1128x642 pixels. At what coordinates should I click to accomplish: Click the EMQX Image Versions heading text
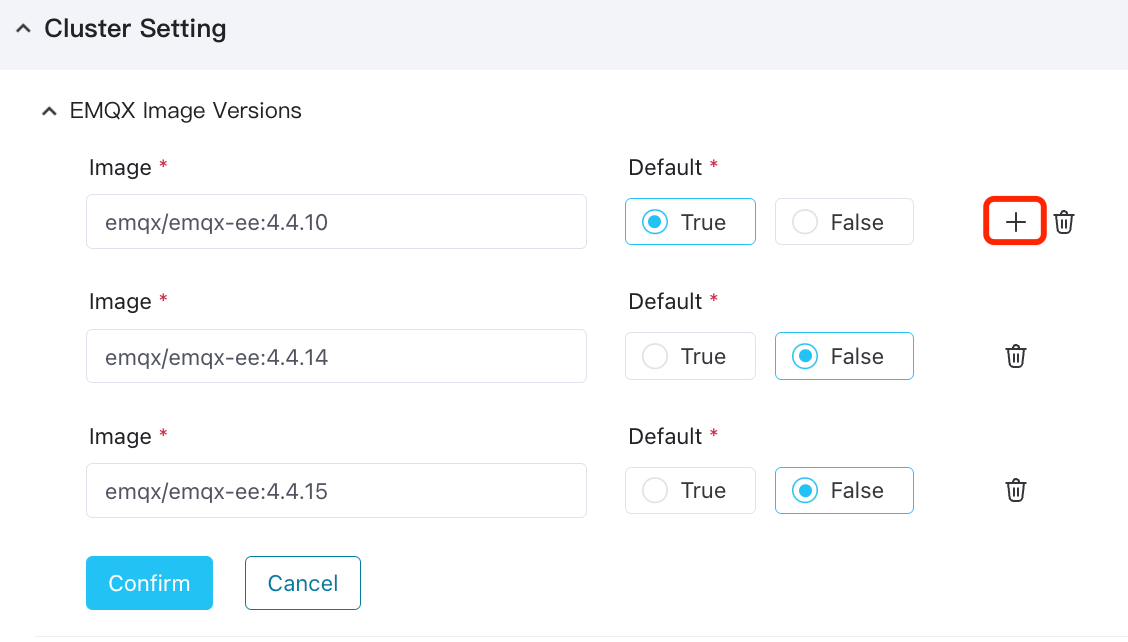click(x=186, y=110)
